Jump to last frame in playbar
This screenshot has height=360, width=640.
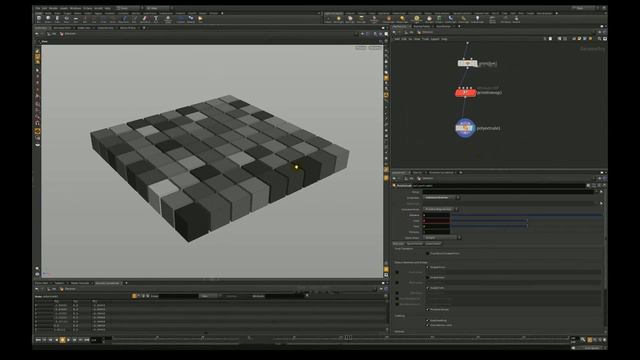pos(87,340)
